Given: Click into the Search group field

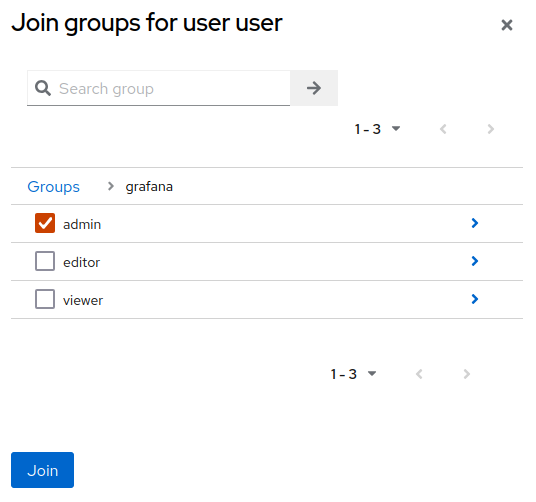Looking at the screenshot, I should click(159, 88).
